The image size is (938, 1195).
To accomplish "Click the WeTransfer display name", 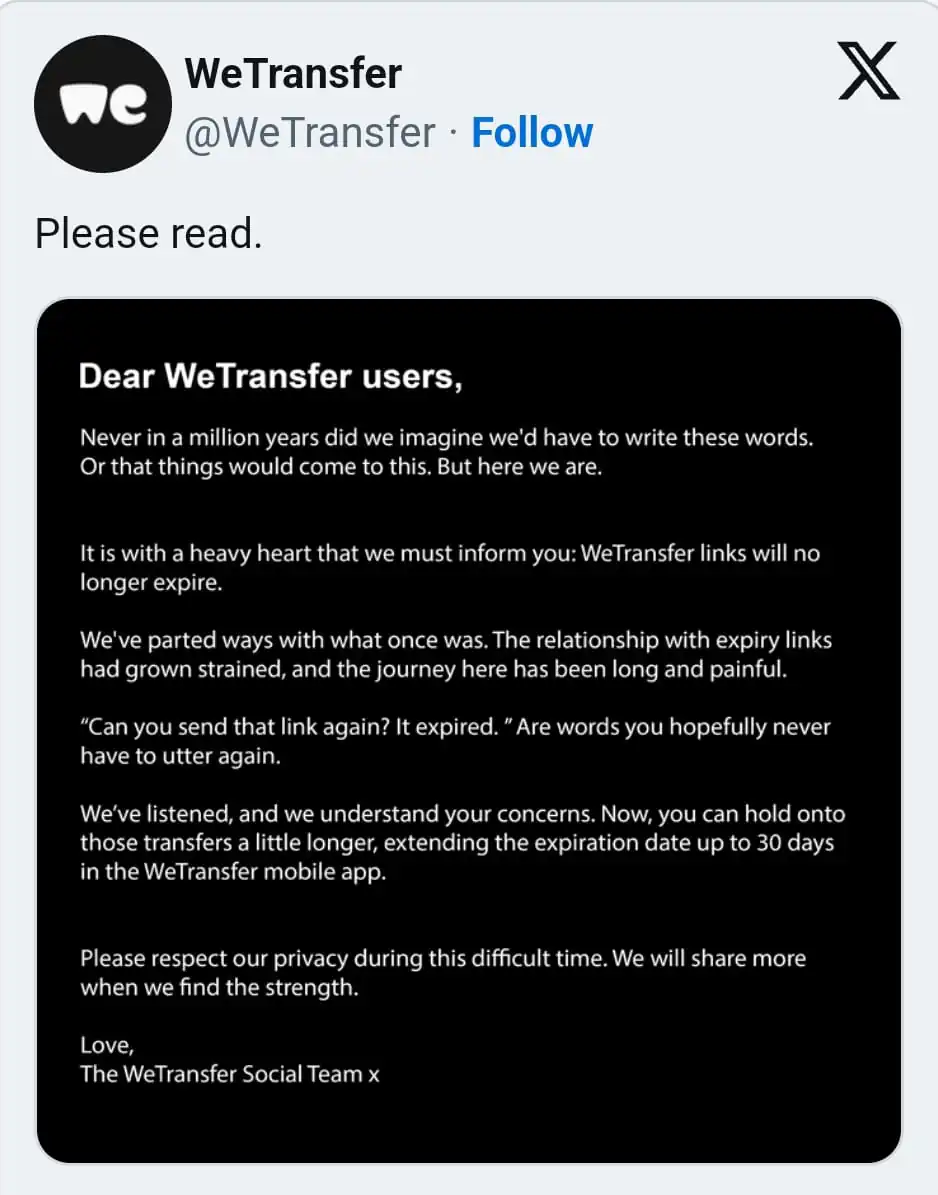I will [293, 74].
